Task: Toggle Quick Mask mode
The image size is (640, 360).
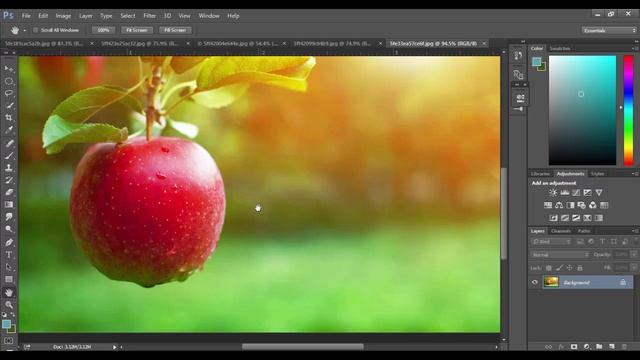Action: [9, 341]
